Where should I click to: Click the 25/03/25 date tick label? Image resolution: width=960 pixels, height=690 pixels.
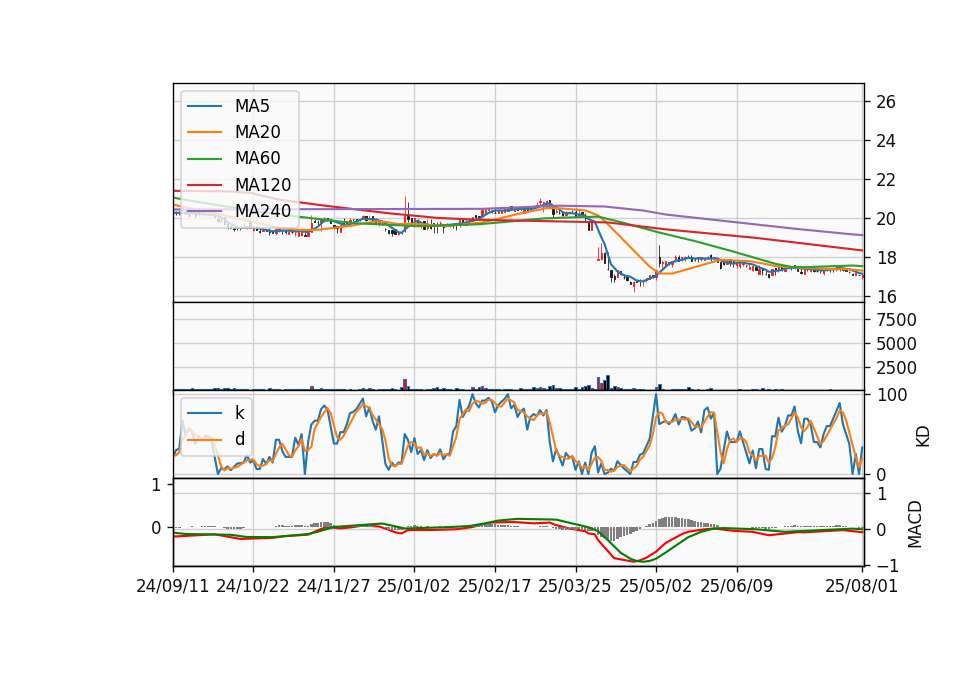(x=575, y=587)
